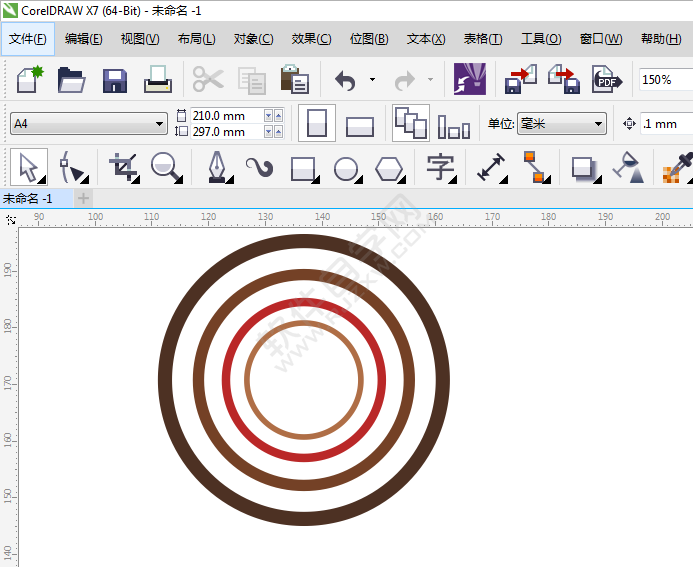Viewport: 693px width, 567px height.
Task: Open the 位图(B) menu
Action: tap(368, 39)
